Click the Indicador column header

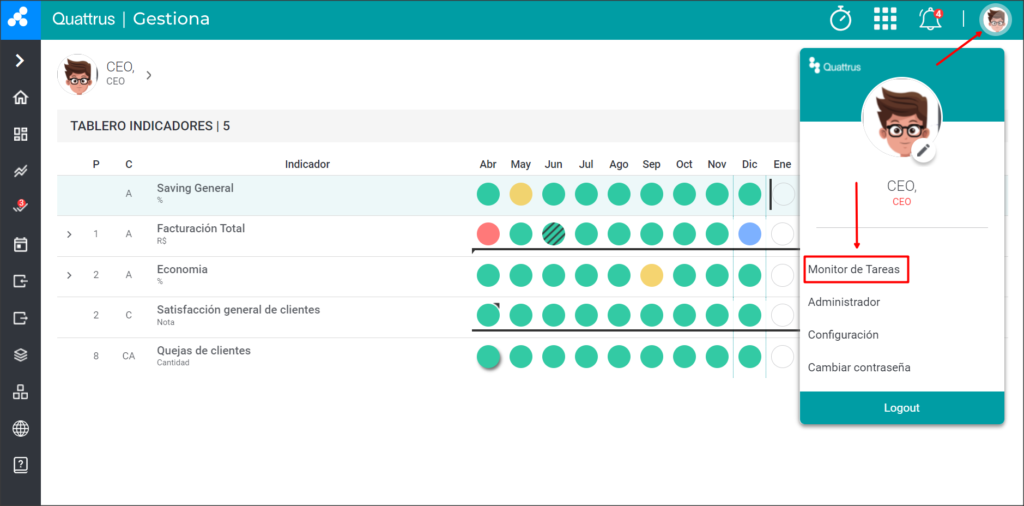coord(308,165)
